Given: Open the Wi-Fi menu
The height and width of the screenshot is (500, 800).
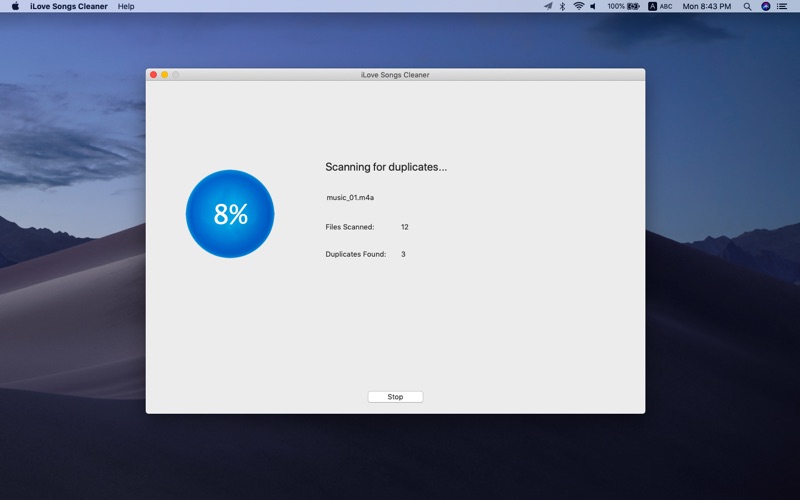Looking at the screenshot, I should 579,6.
